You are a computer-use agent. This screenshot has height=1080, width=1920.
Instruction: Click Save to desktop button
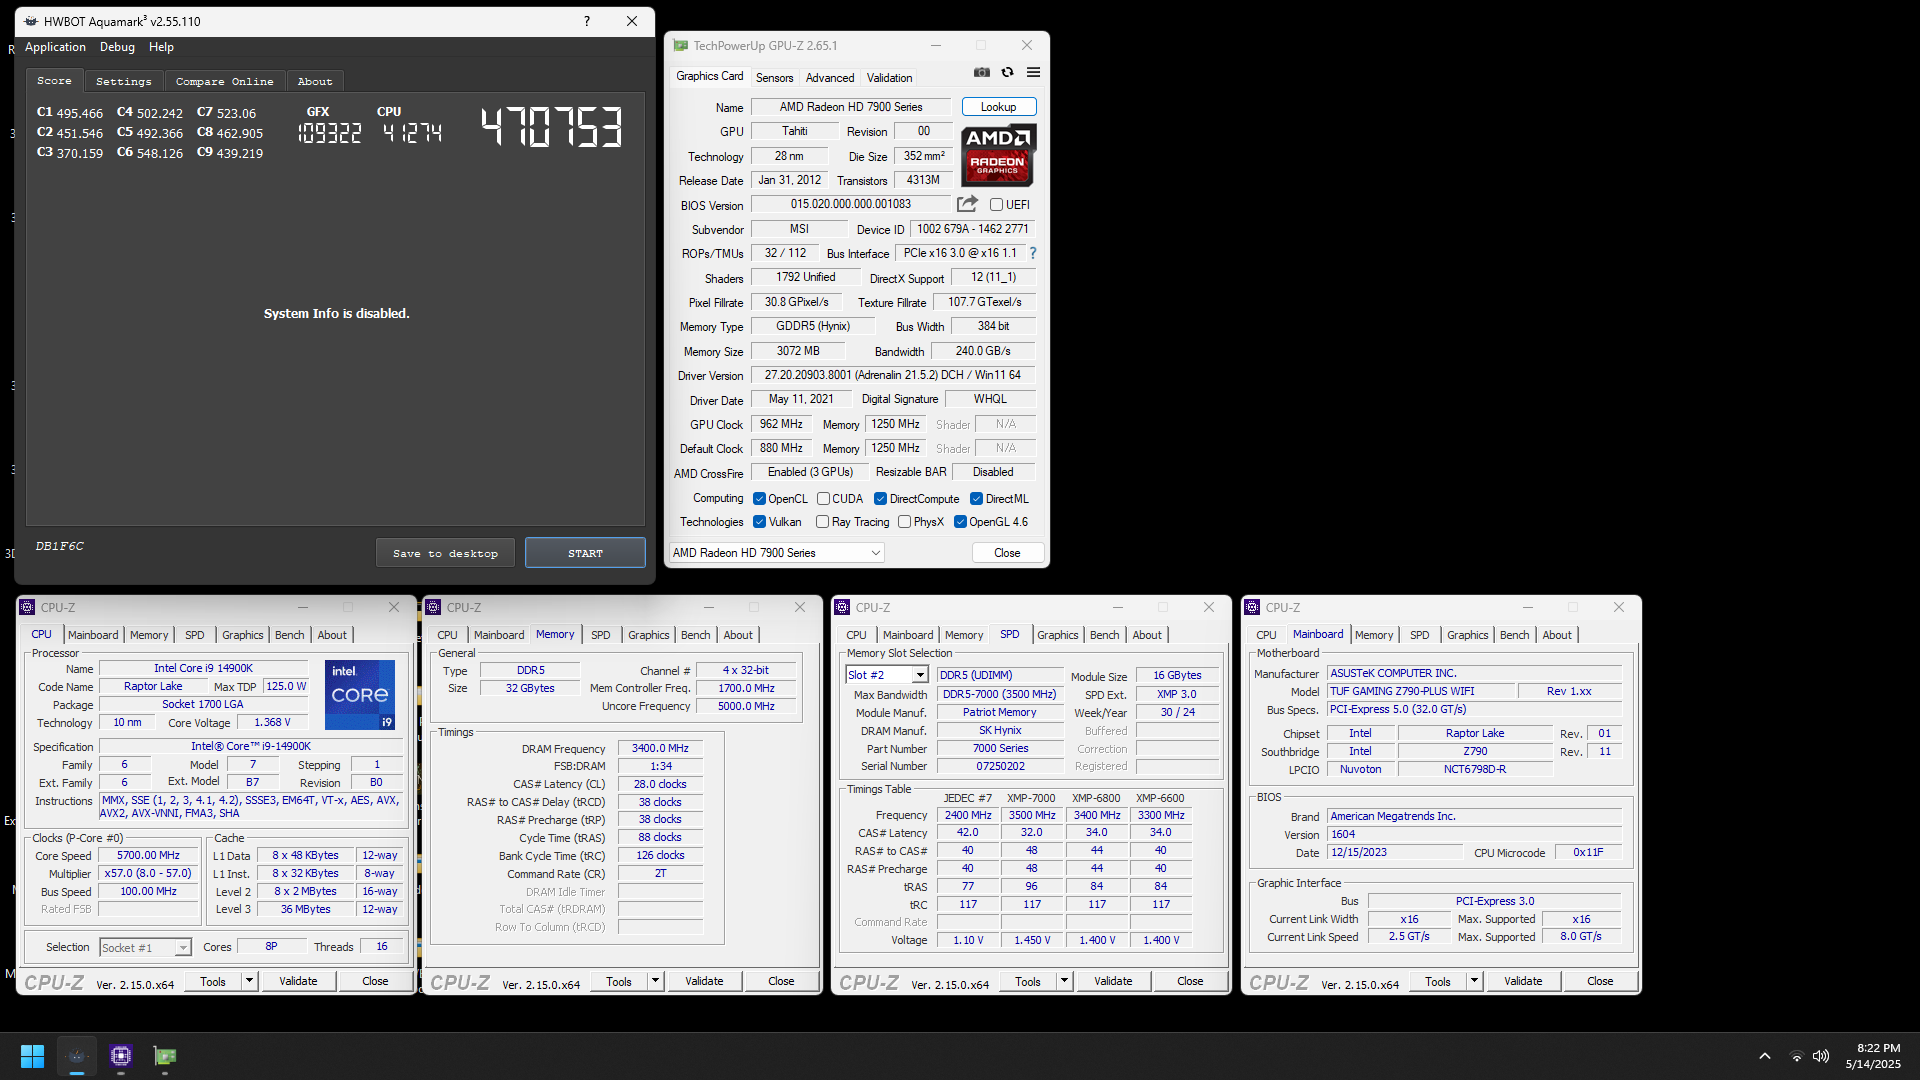[x=445, y=553]
